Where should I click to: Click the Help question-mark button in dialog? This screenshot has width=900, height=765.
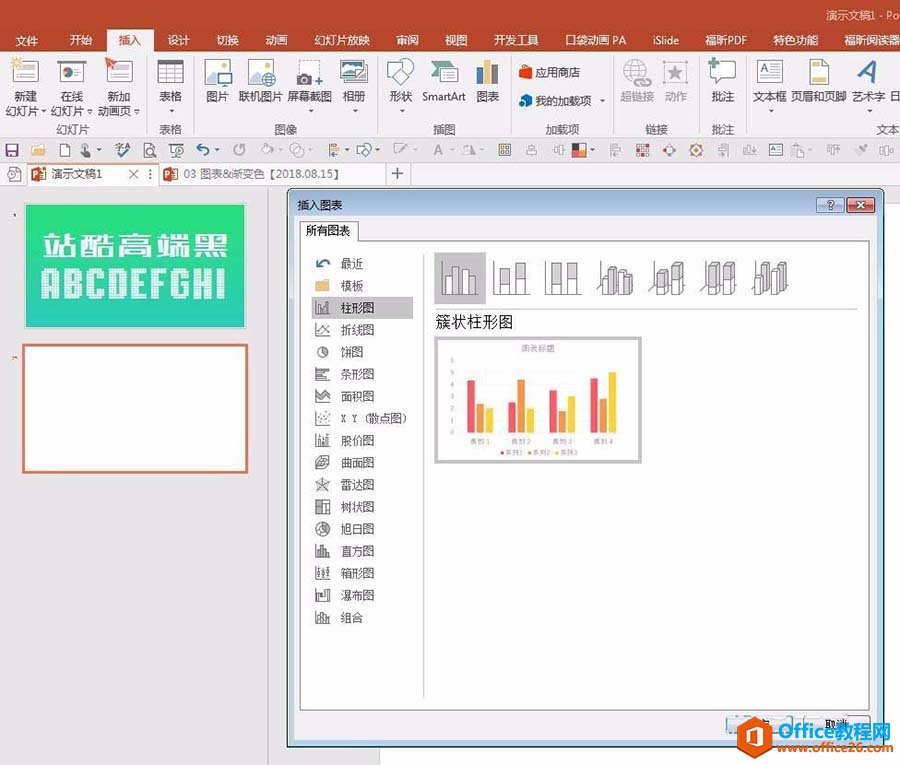[830, 205]
